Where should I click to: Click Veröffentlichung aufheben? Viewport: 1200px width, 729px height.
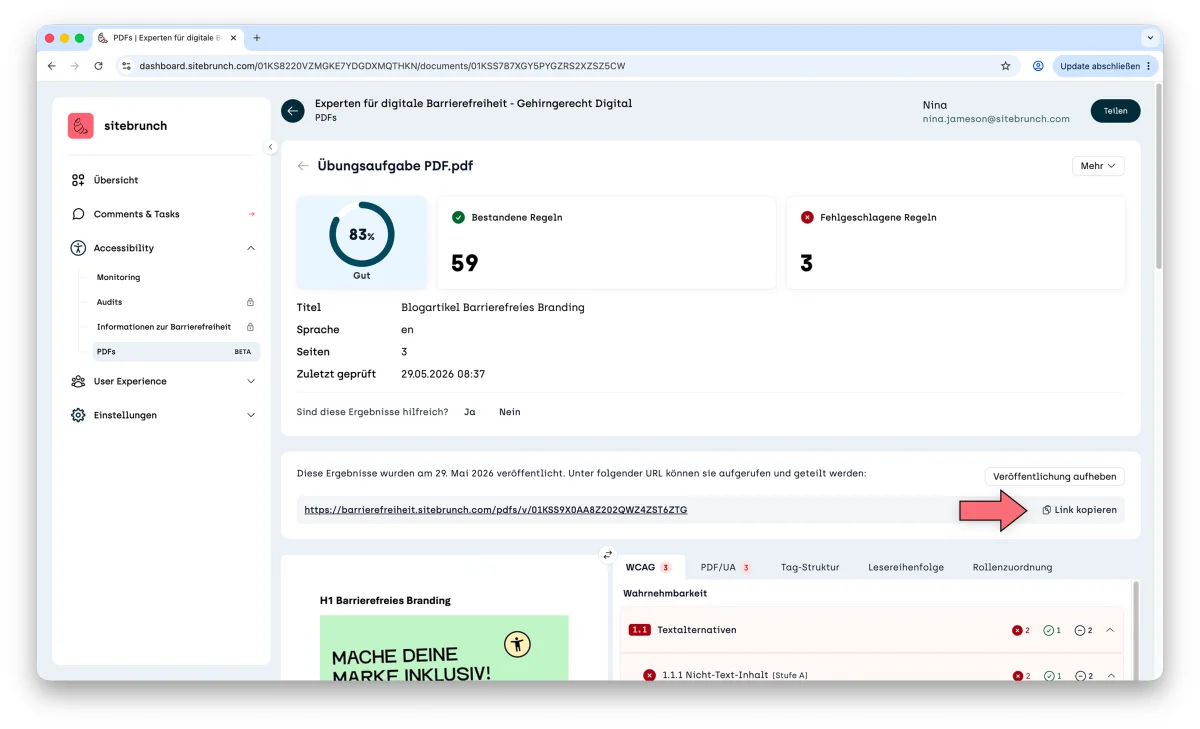[x=1055, y=477]
